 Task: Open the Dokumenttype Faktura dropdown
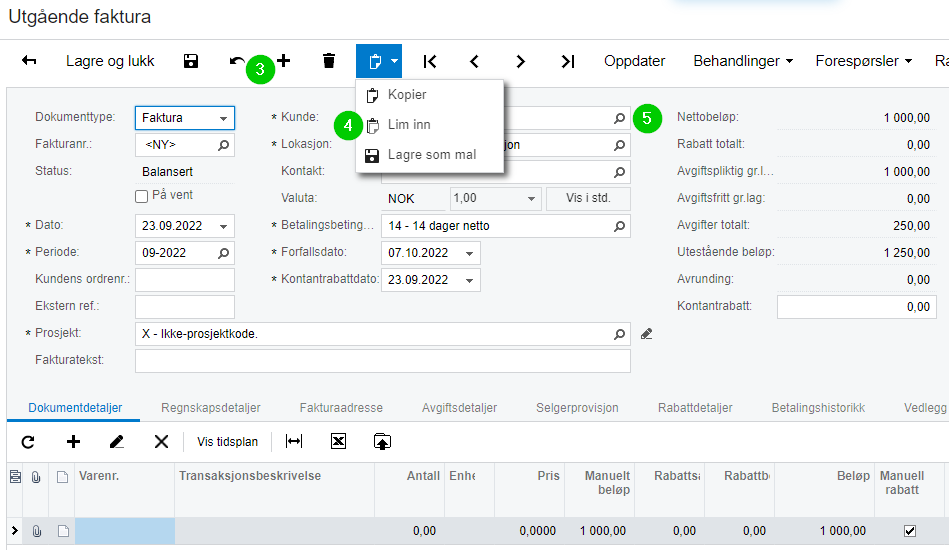223,119
